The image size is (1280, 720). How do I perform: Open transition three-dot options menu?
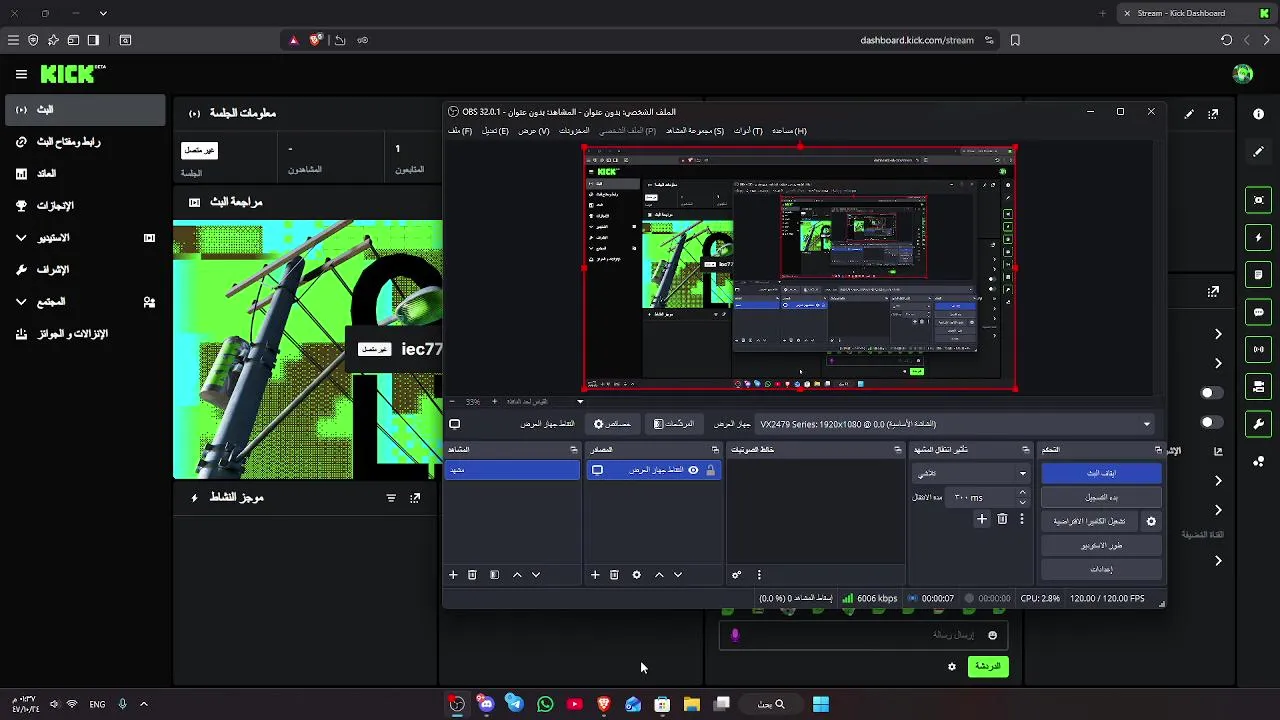coord(1022,519)
